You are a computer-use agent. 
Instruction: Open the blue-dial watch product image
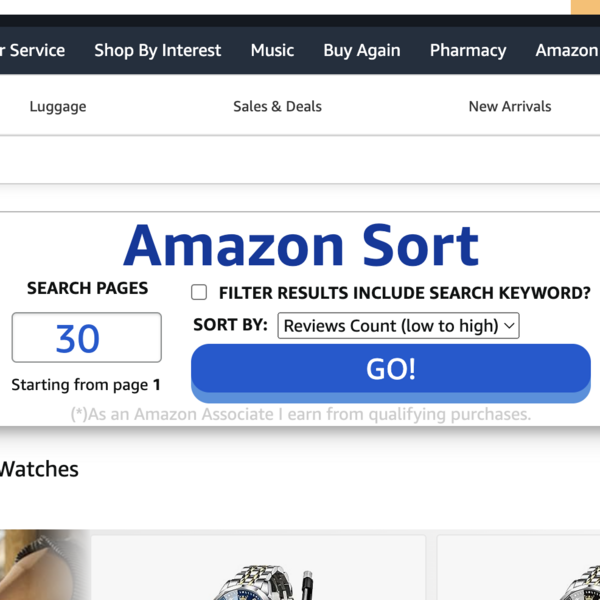(x=258, y=568)
